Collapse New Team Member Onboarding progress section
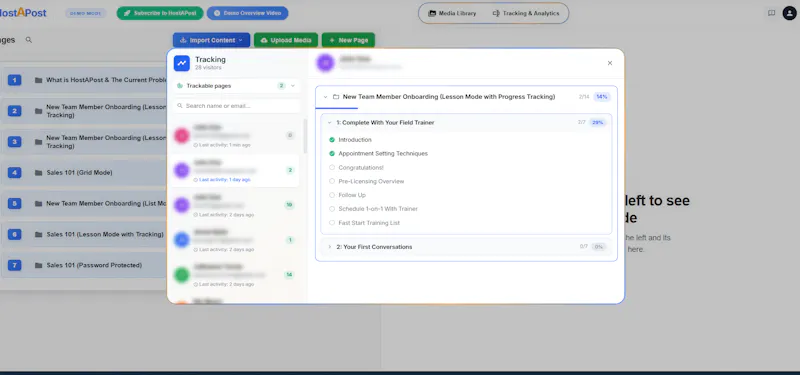This screenshot has width=800, height=375. coord(326,96)
